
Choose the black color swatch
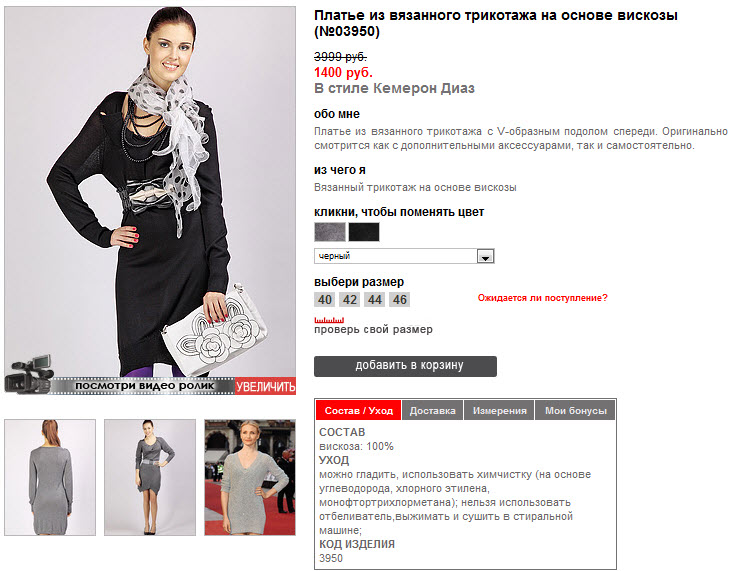coord(364,232)
